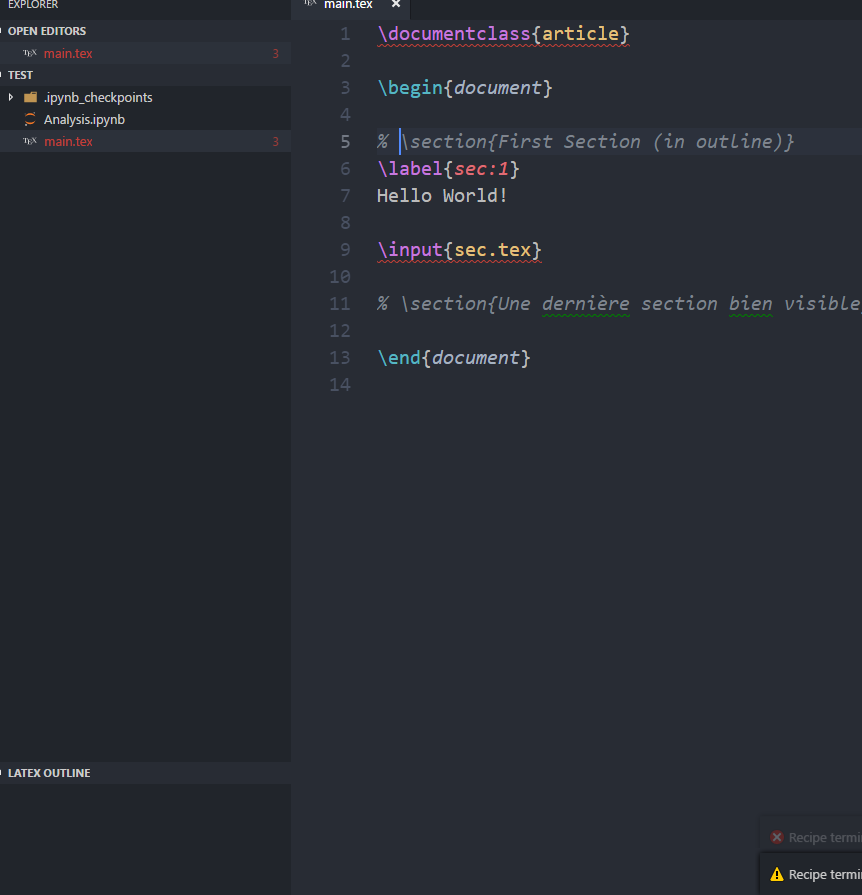Click the error count badge on TEST main.tex row
Screen dimensions: 862x895
(x=276, y=142)
